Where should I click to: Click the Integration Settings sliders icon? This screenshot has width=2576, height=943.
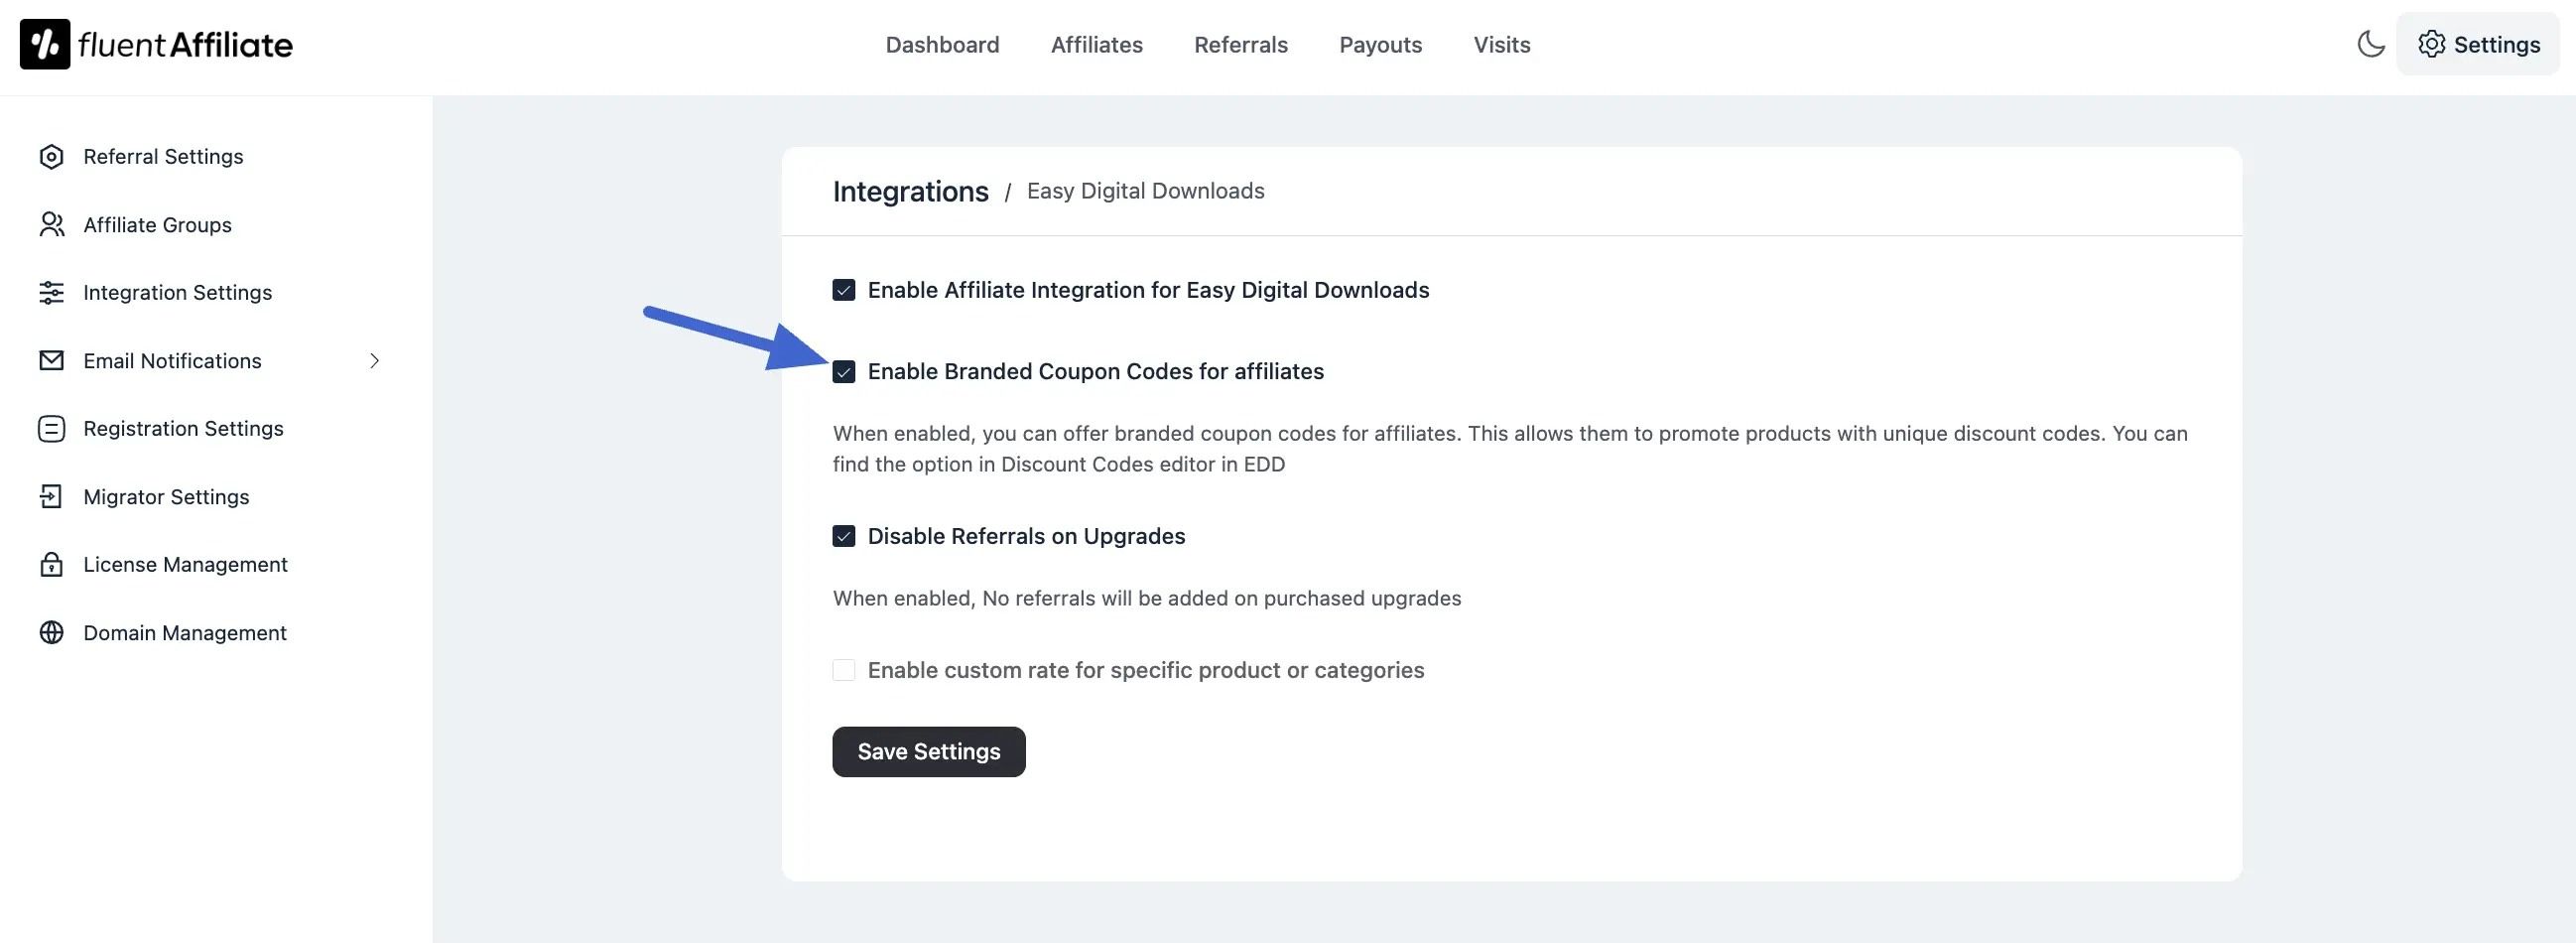point(51,293)
